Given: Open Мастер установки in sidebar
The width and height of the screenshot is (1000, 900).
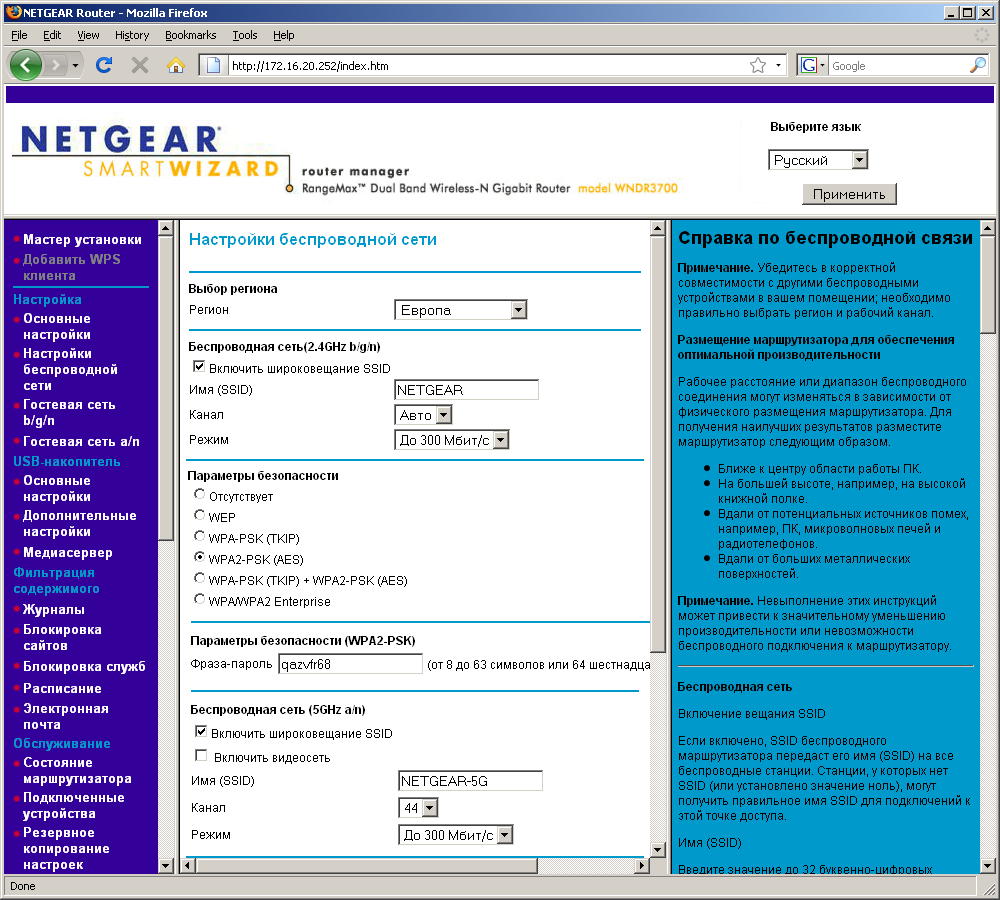Looking at the screenshot, I should [82, 239].
